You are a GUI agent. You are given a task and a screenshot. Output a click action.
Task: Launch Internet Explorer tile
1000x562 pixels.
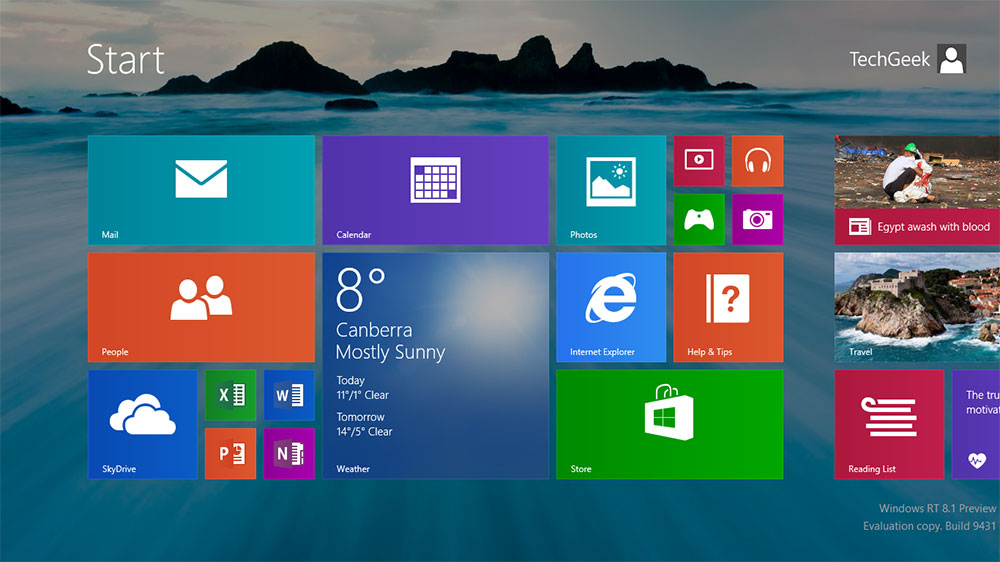[x=611, y=307]
